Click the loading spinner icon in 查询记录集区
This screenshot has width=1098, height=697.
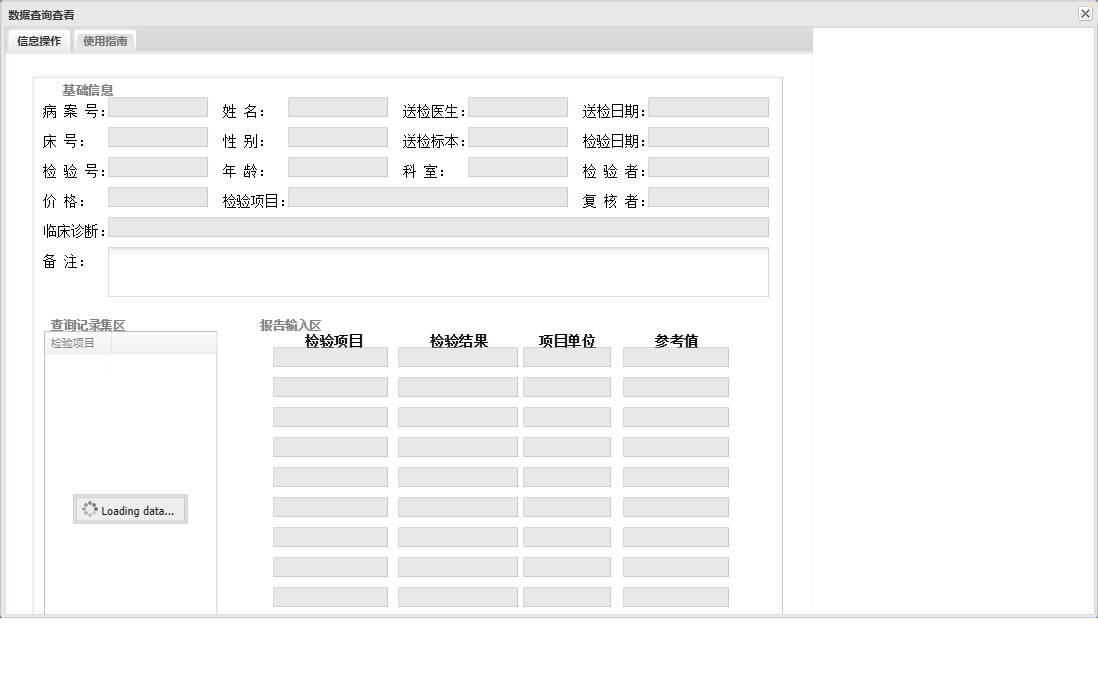pos(88,508)
